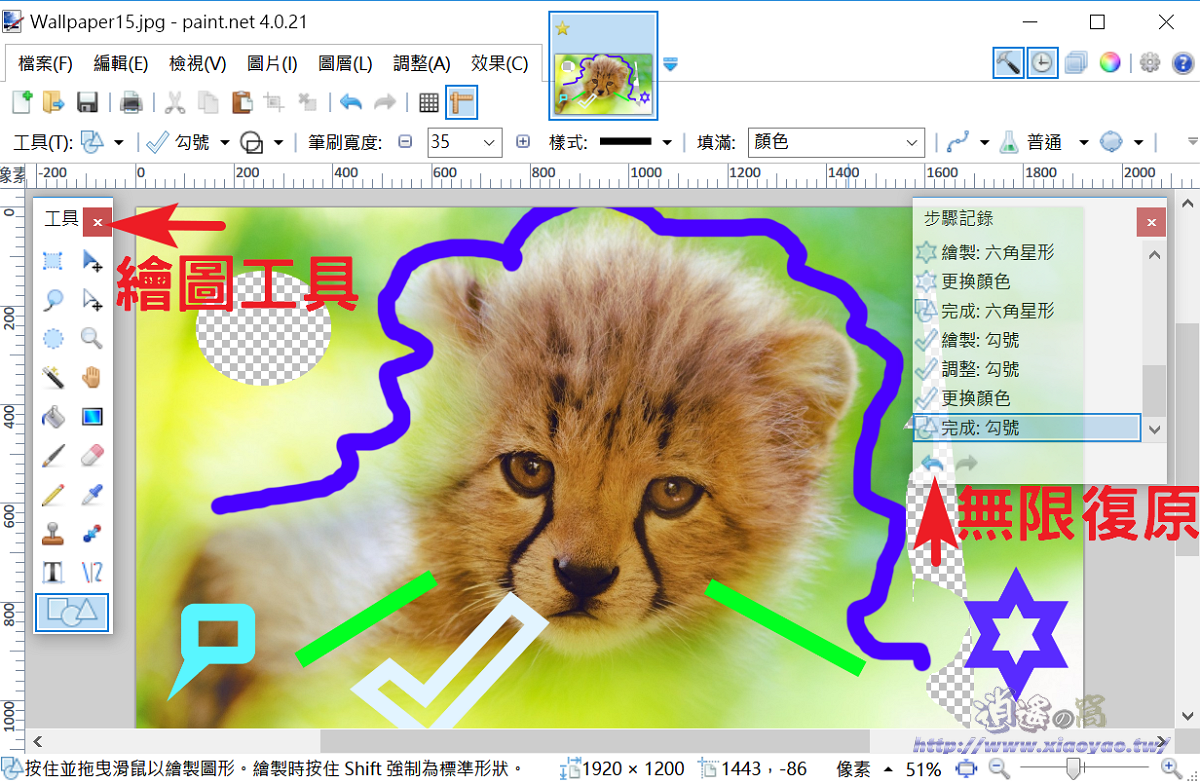
Task: Toggle the Layers window button
Action: click(x=1076, y=62)
